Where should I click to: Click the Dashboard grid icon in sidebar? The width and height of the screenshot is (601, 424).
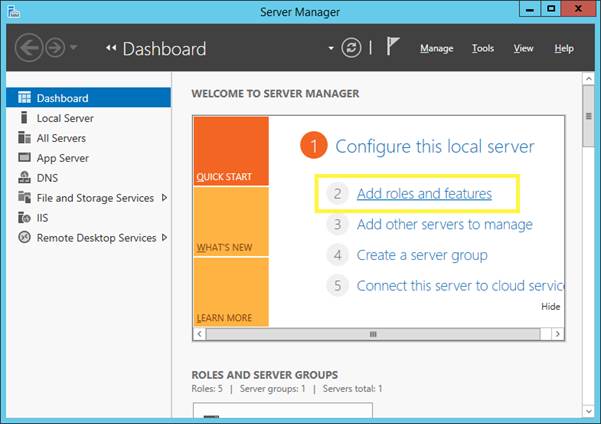click(24, 98)
